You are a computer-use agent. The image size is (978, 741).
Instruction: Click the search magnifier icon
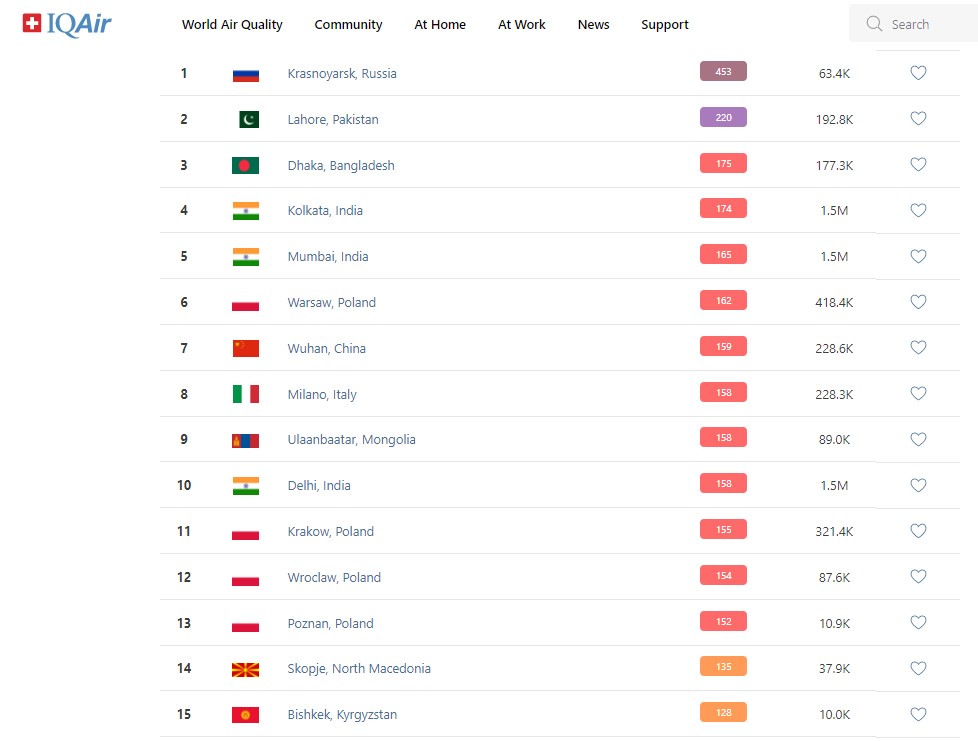click(x=874, y=24)
